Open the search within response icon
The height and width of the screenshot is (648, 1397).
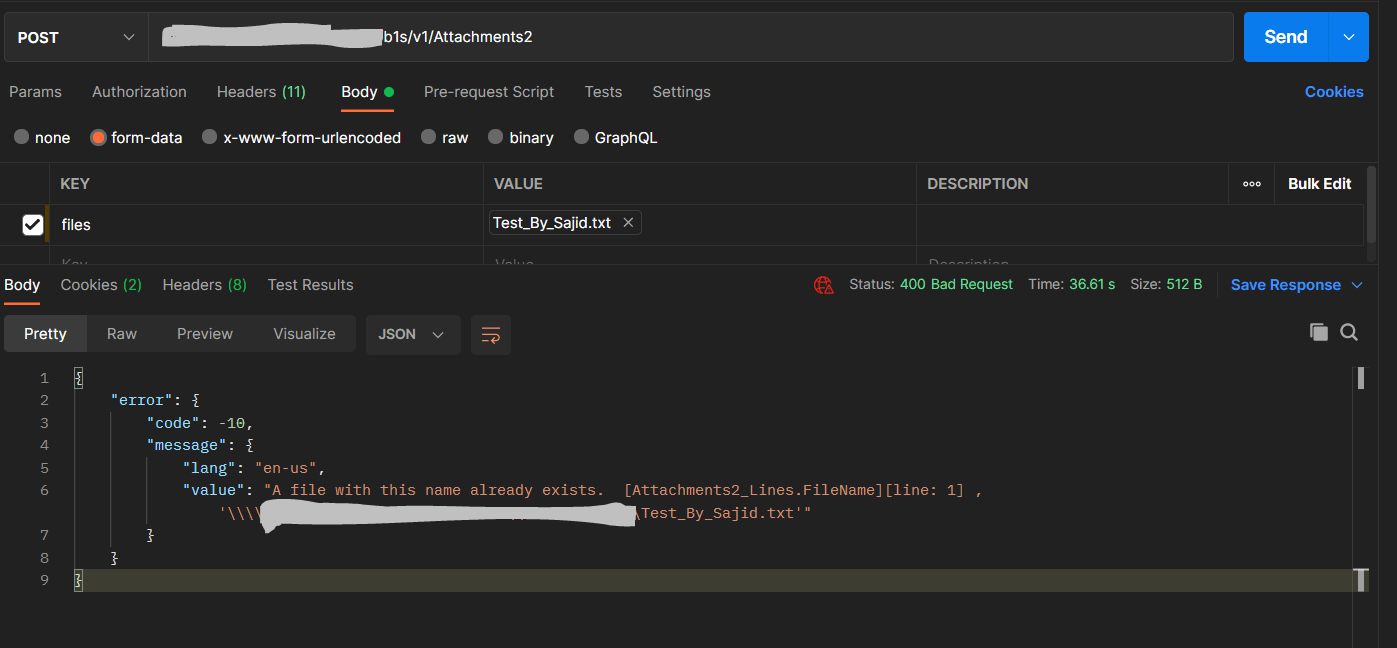1349,331
